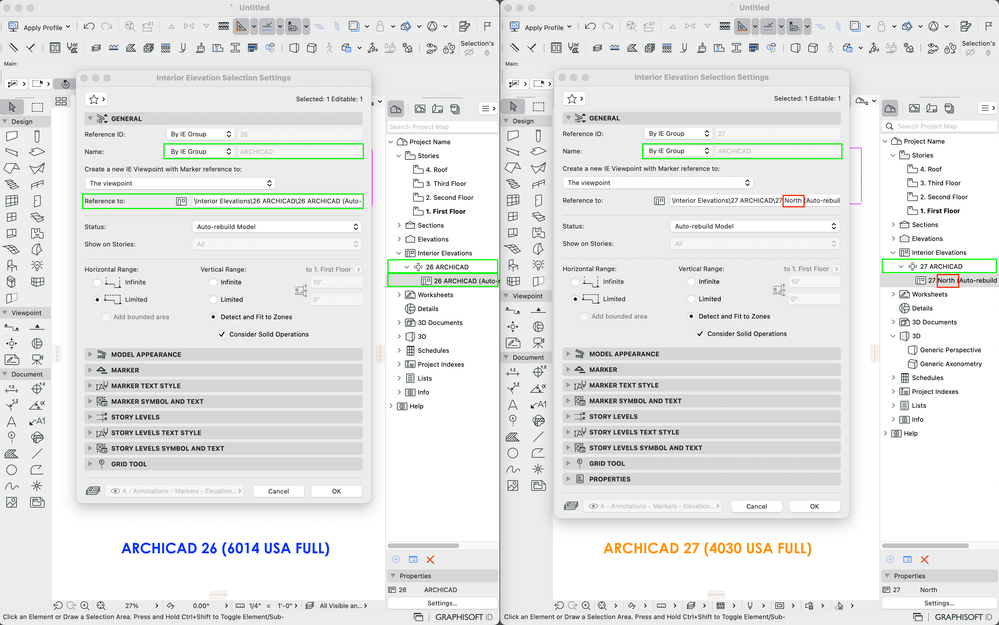Viewport: 999px width, 625px height.
Task: Open the layer dropdown at the bottom of the right ARCHICAD 27 dialog
Action: tap(654, 506)
